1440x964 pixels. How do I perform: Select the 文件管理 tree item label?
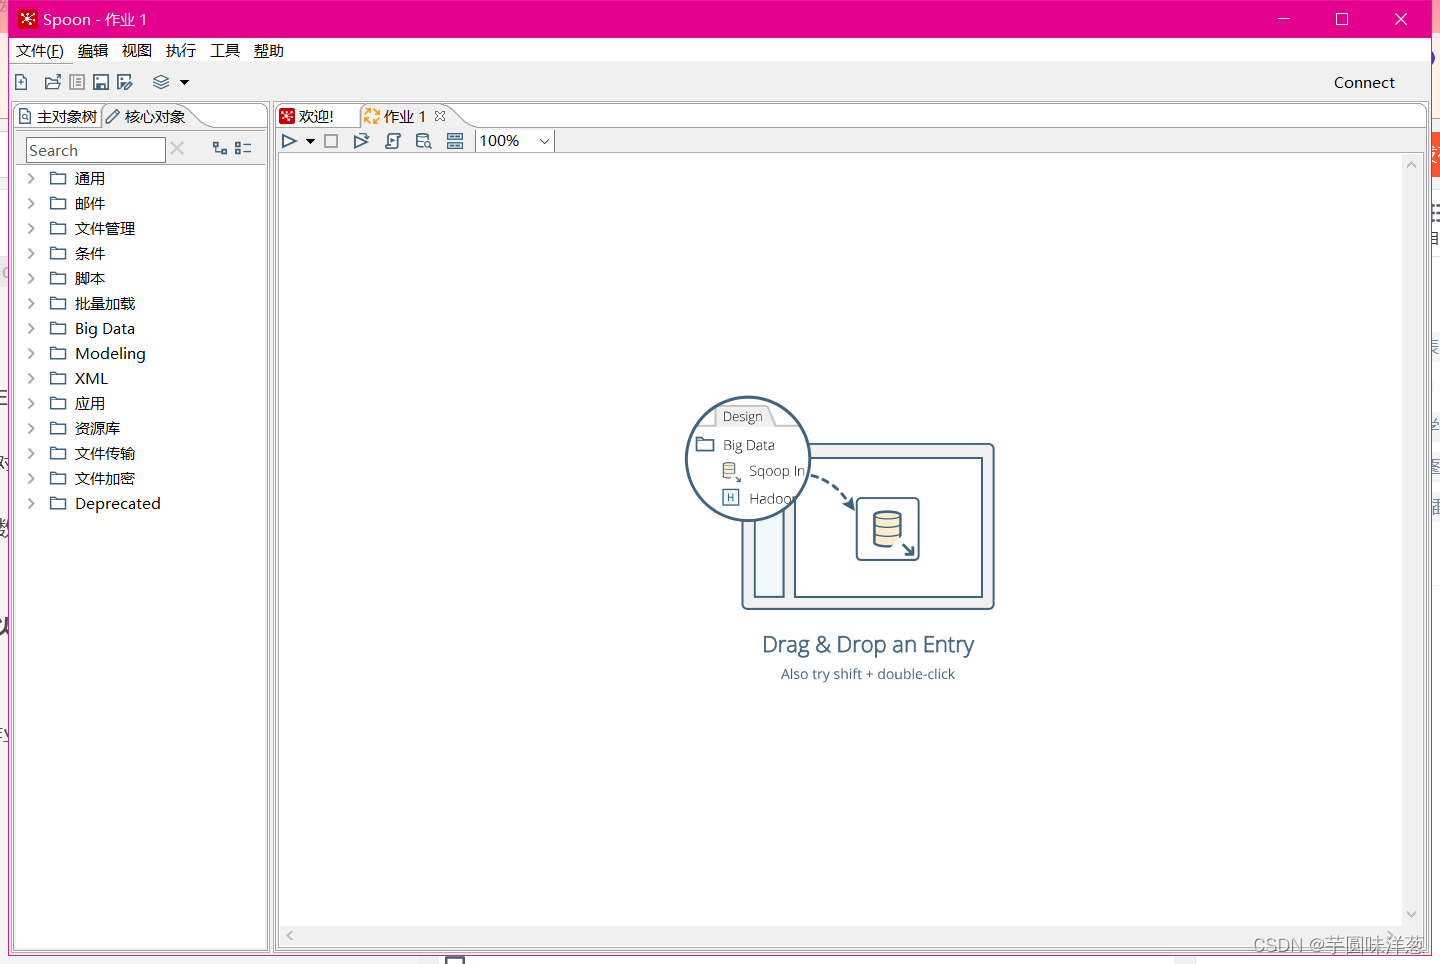105,228
